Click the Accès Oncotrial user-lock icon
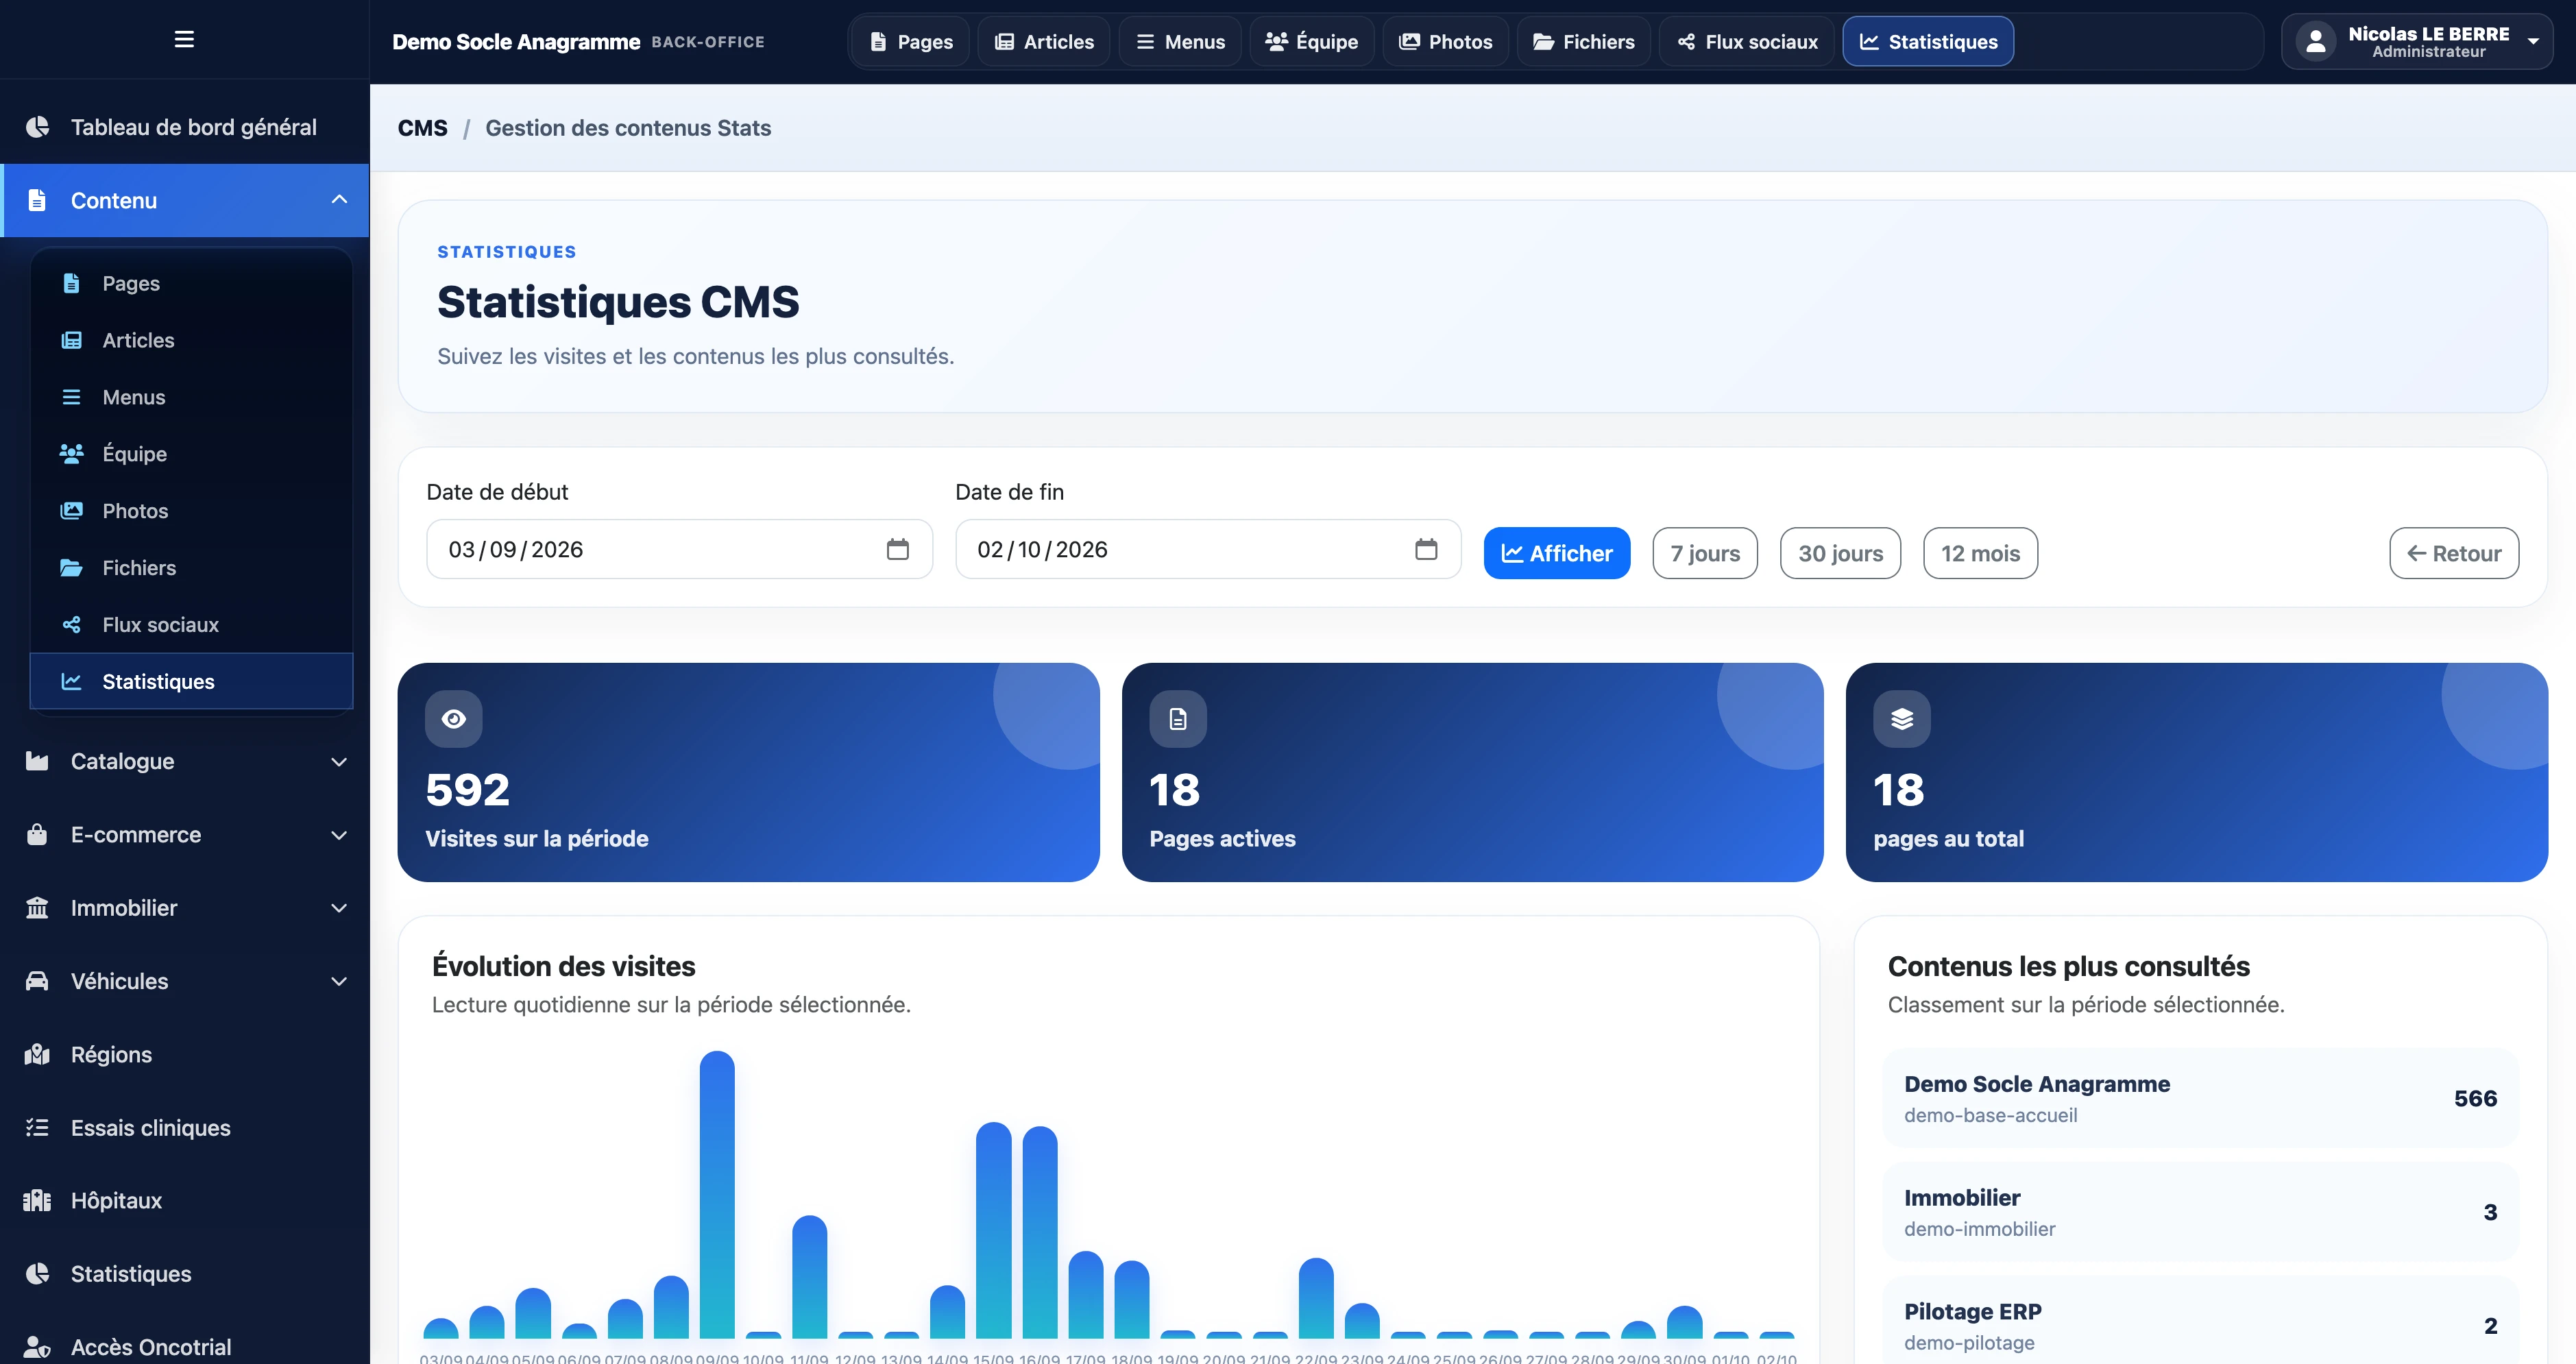 click(x=37, y=1347)
